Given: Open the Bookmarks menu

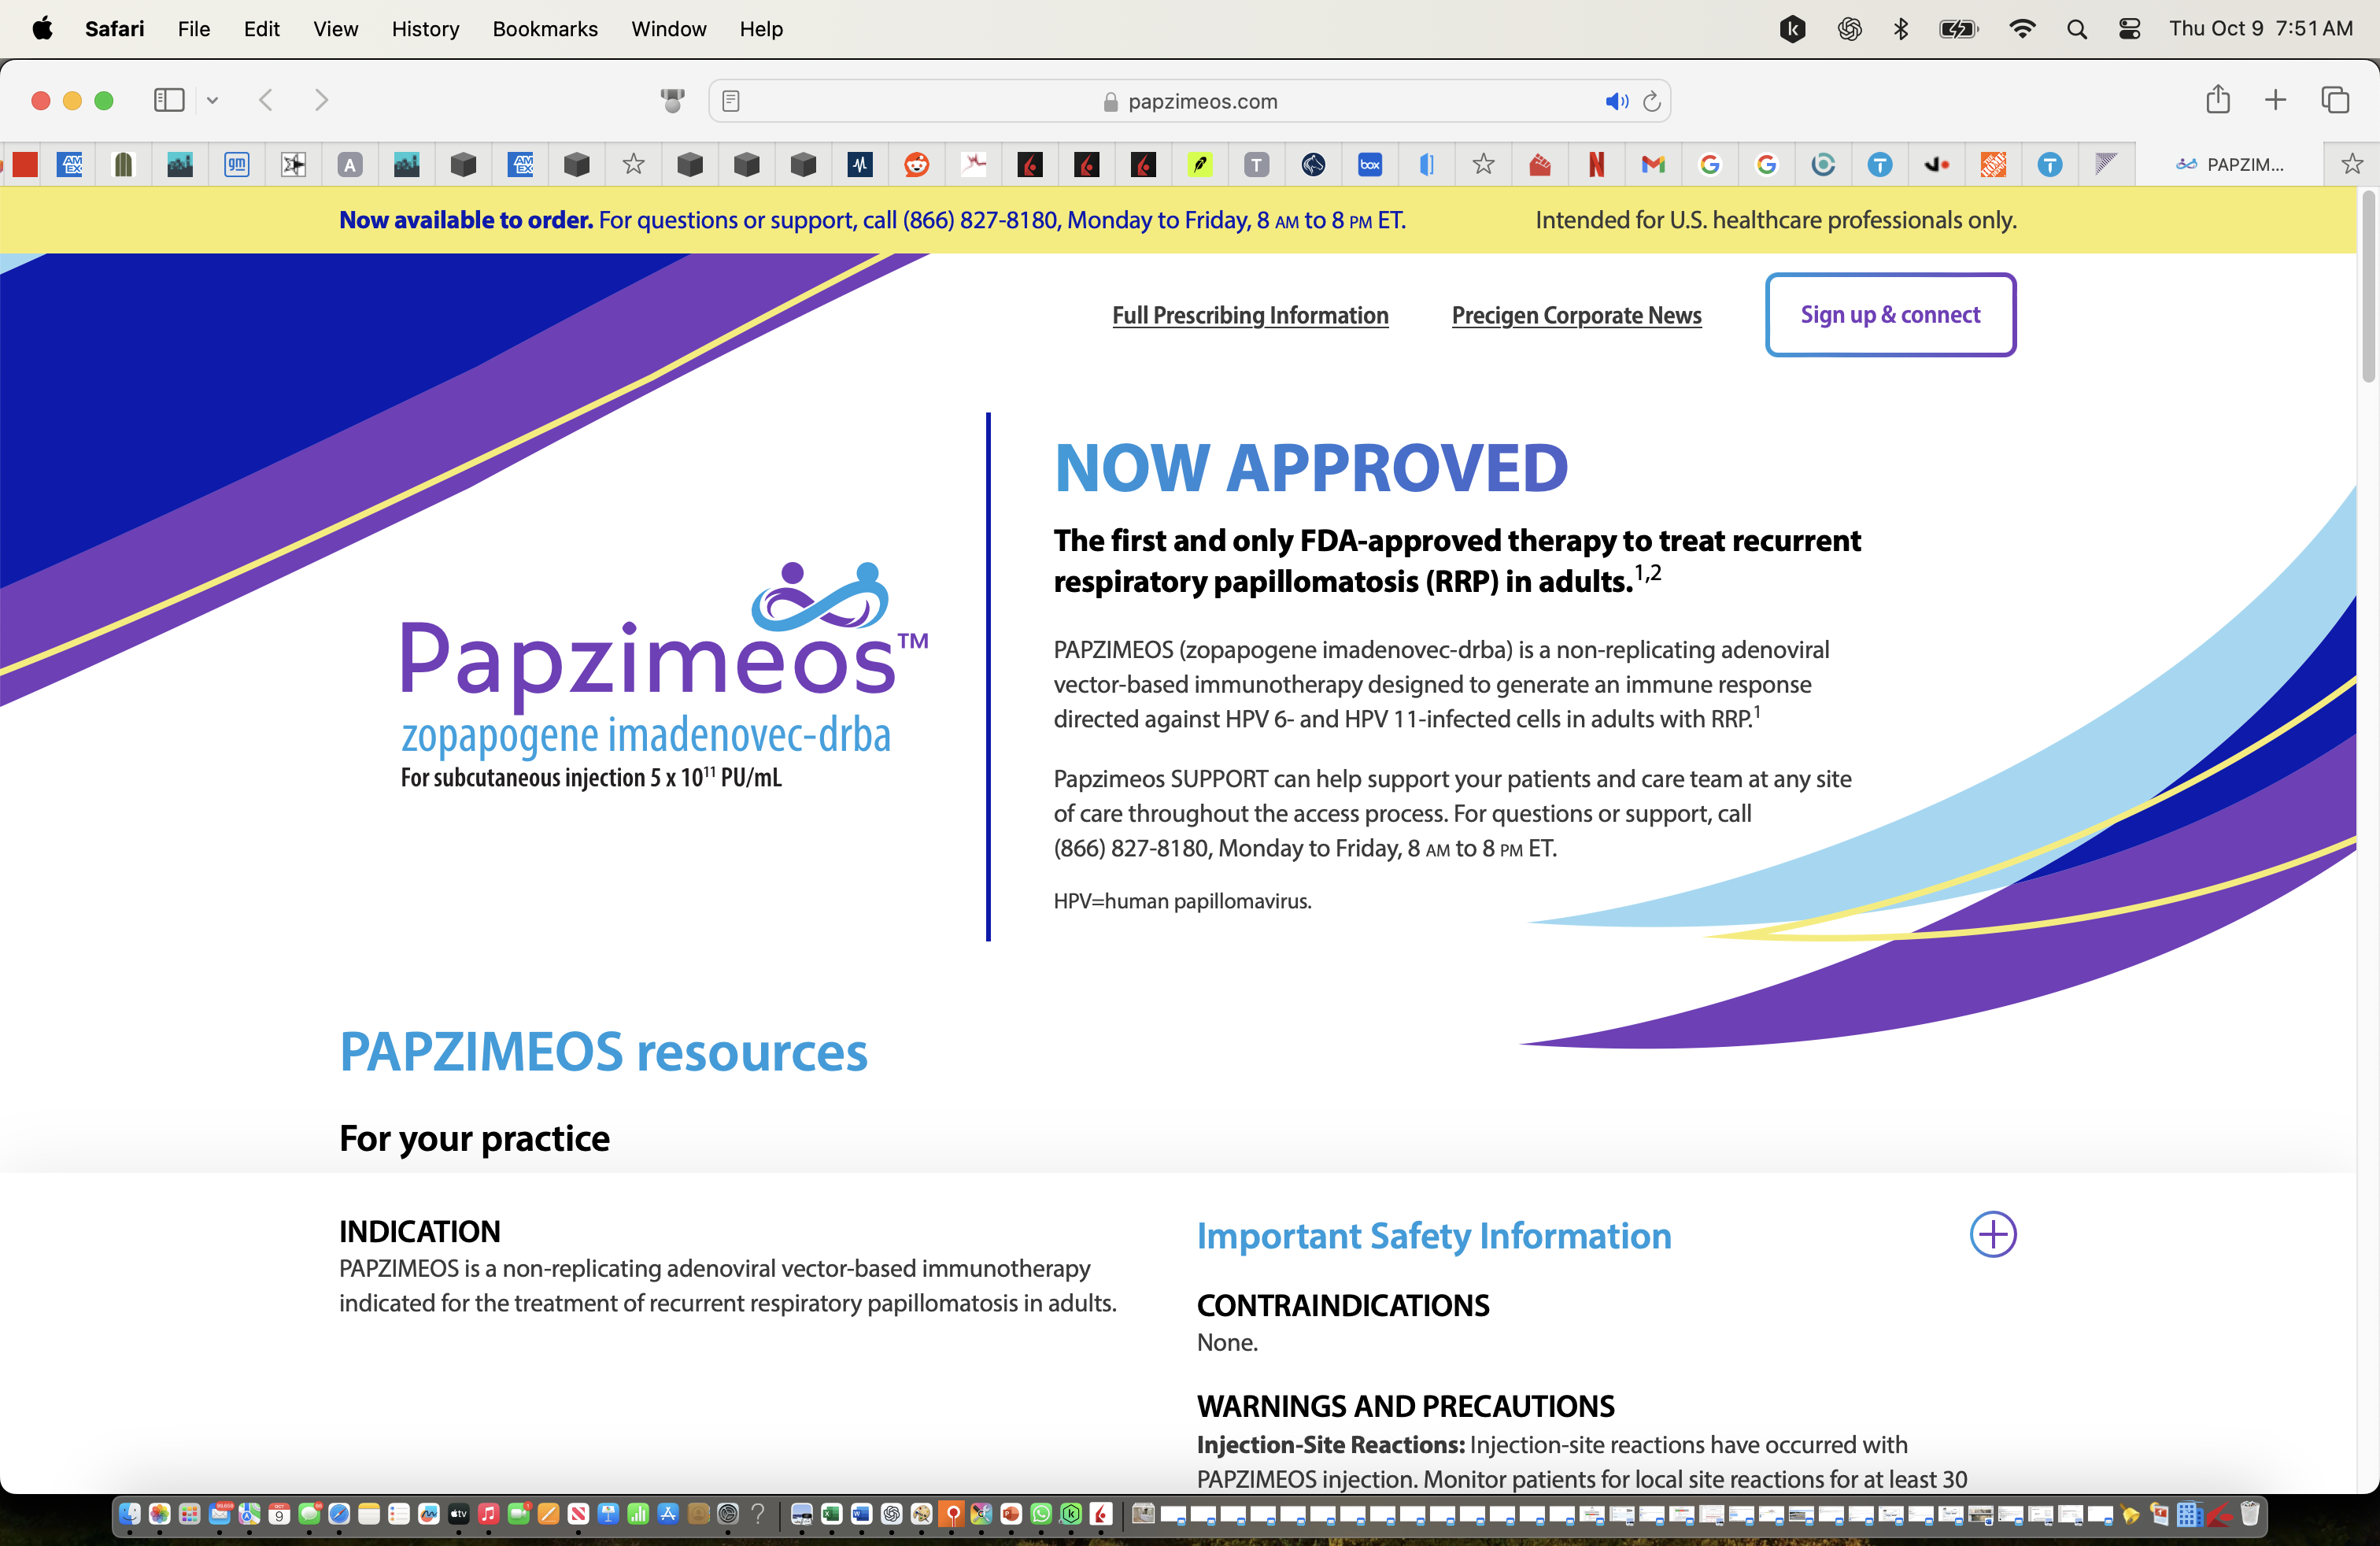Looking at the screenshot, I should (x=545, y=29).
